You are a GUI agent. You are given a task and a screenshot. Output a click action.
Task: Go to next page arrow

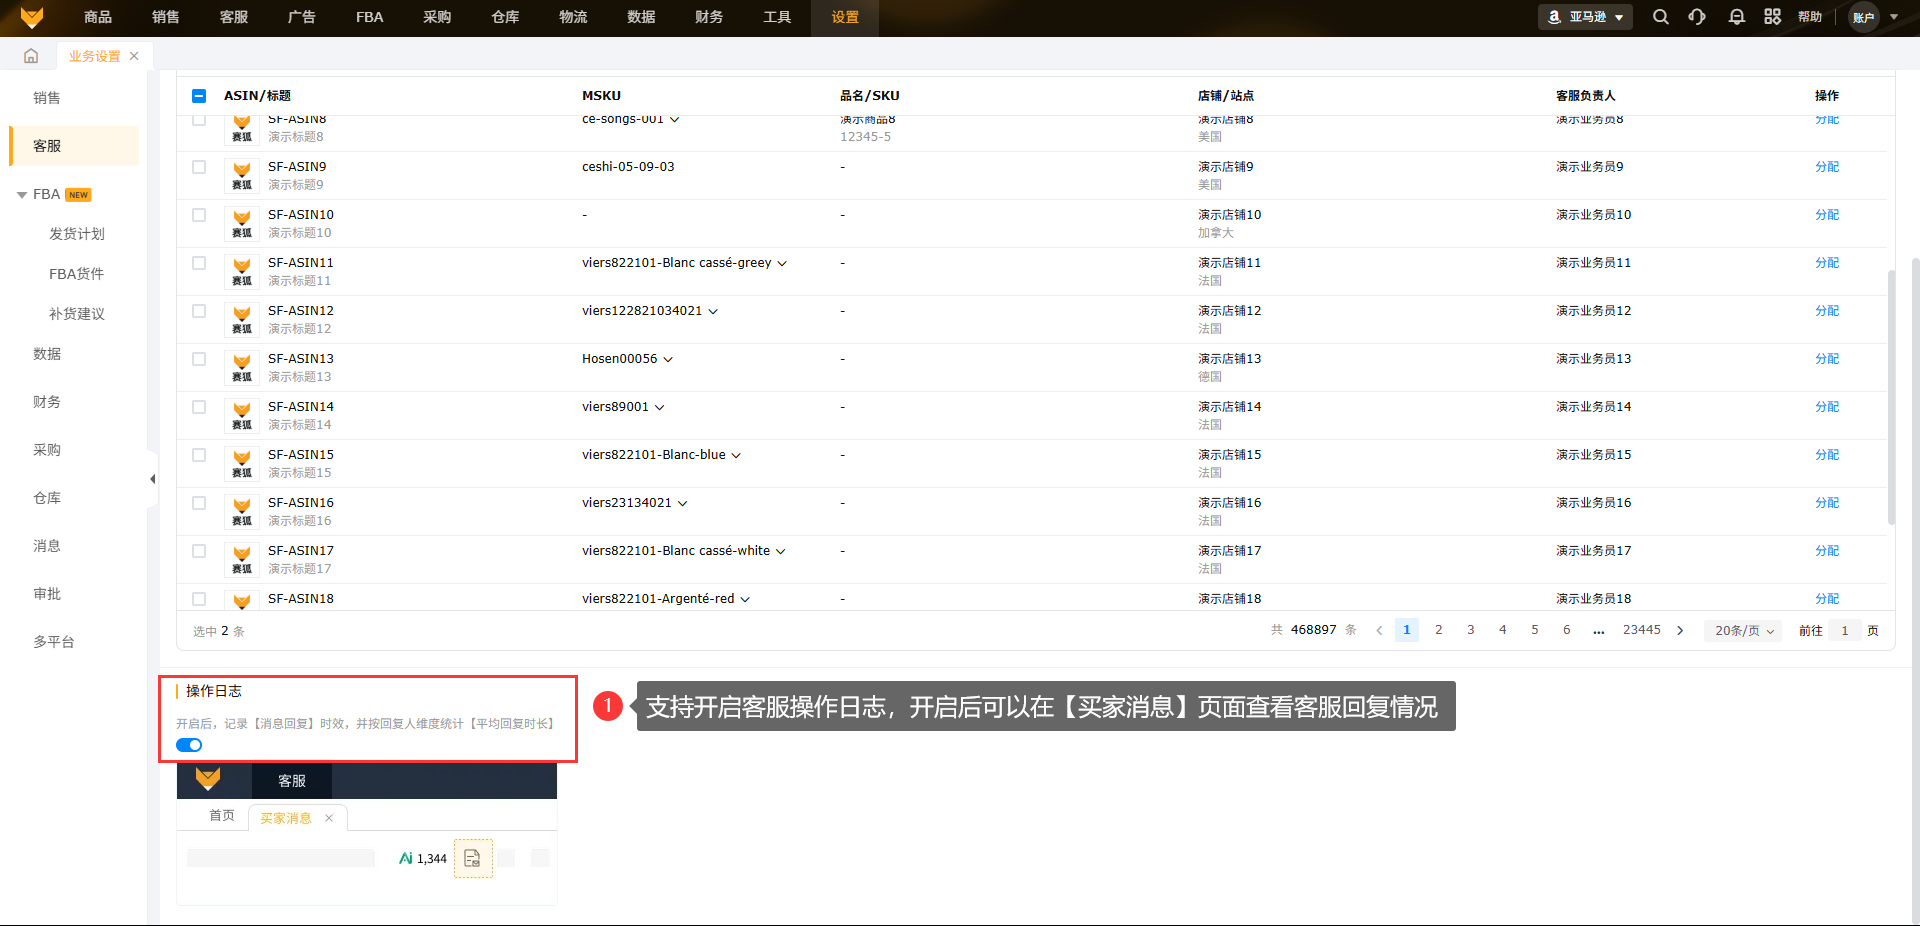[x=1680, y=631]
